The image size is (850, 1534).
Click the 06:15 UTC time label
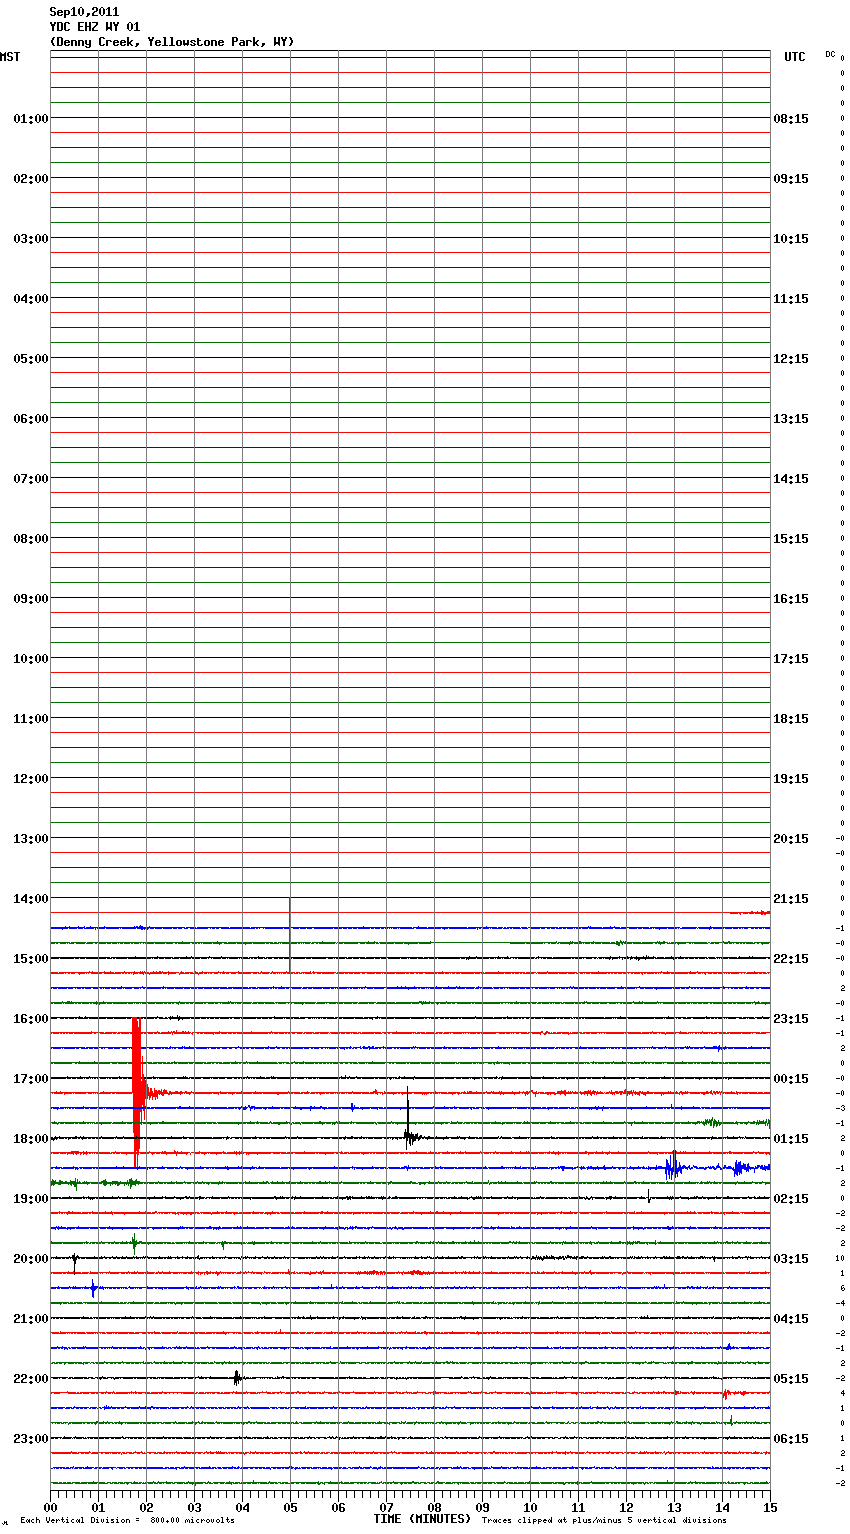791,1439
